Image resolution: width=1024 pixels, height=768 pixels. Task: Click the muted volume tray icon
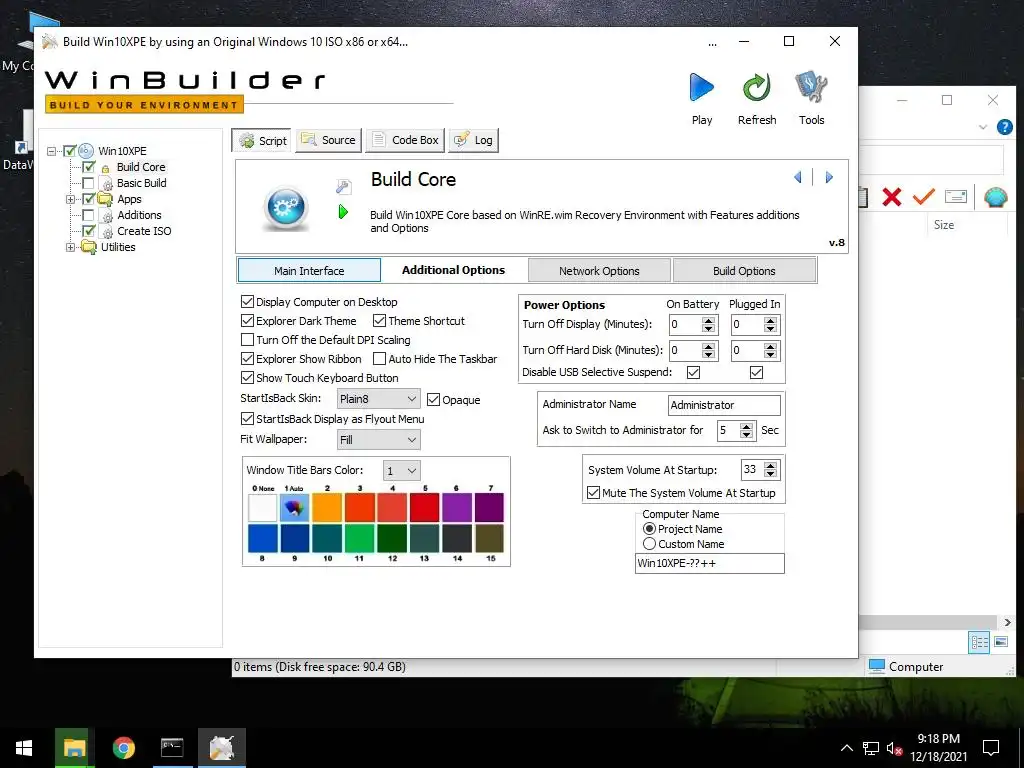point(894,748)
